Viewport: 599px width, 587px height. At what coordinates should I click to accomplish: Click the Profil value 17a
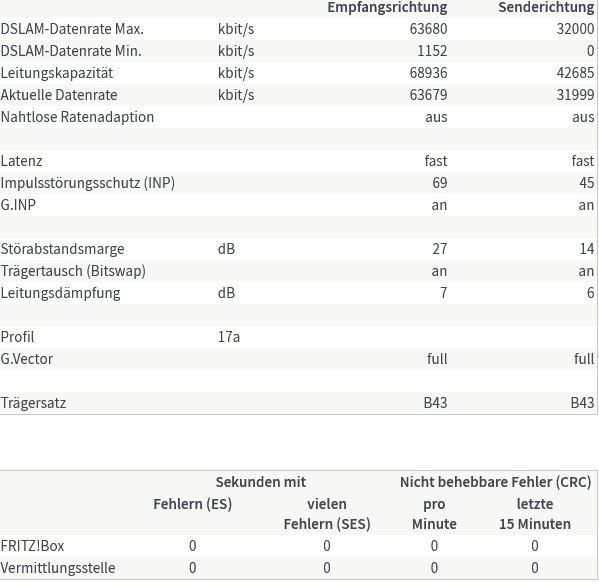(x=229, y=337)
